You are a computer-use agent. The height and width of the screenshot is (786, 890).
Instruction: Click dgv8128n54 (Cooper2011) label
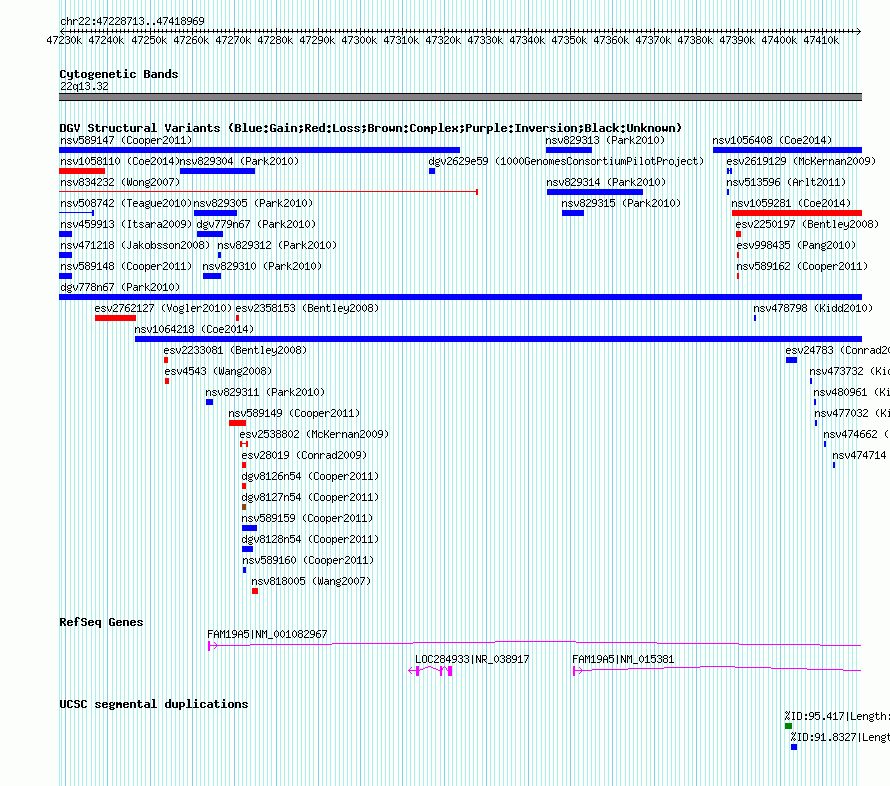click(x=310, y=539)
